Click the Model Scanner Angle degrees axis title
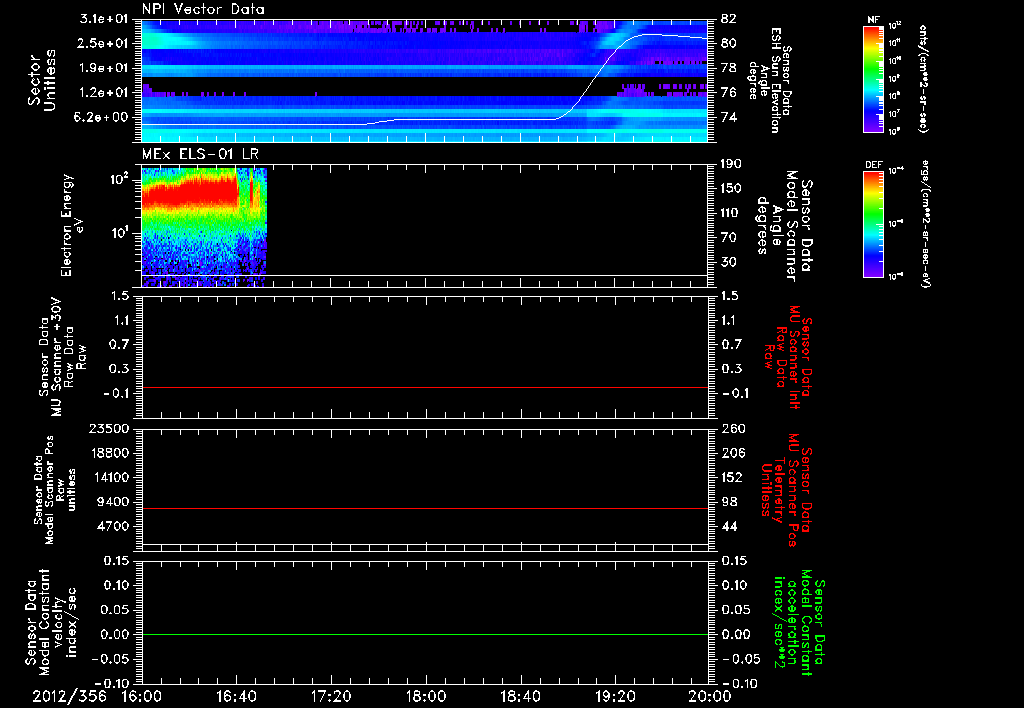 tap(784, 225)
